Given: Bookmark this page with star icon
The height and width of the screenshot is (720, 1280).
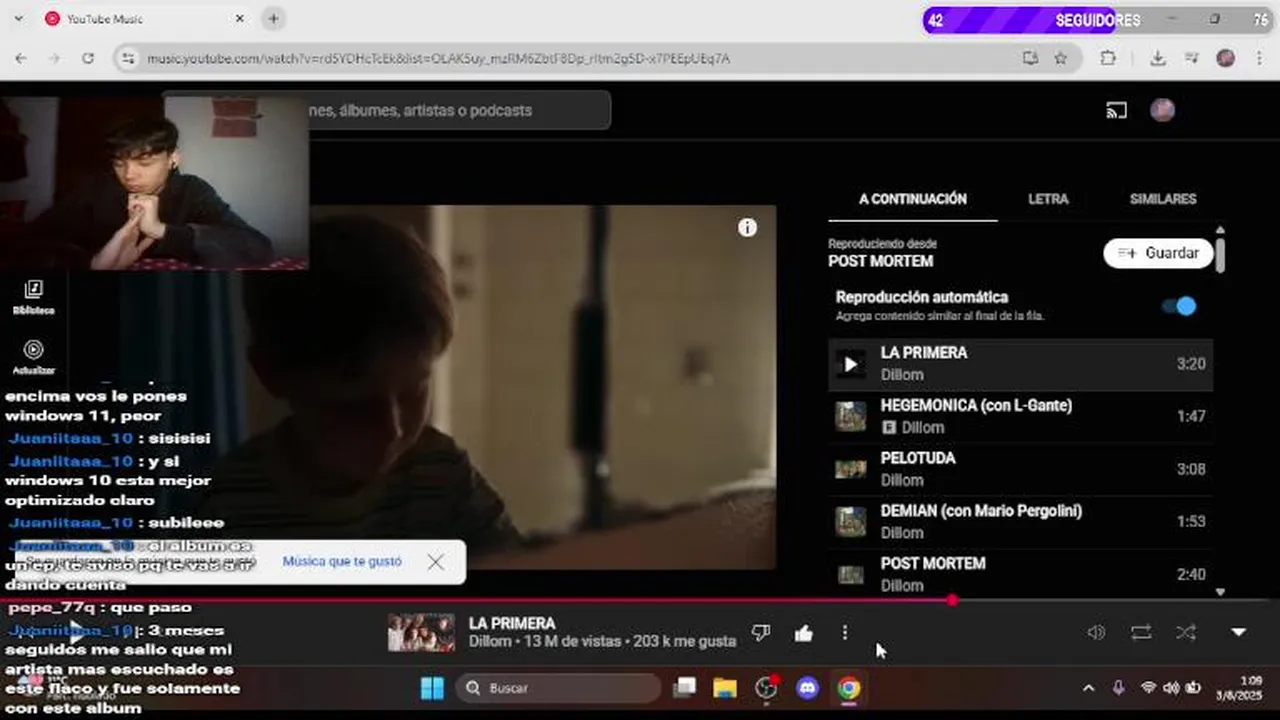Looking at the screenshot, I should pos(1061,59).
